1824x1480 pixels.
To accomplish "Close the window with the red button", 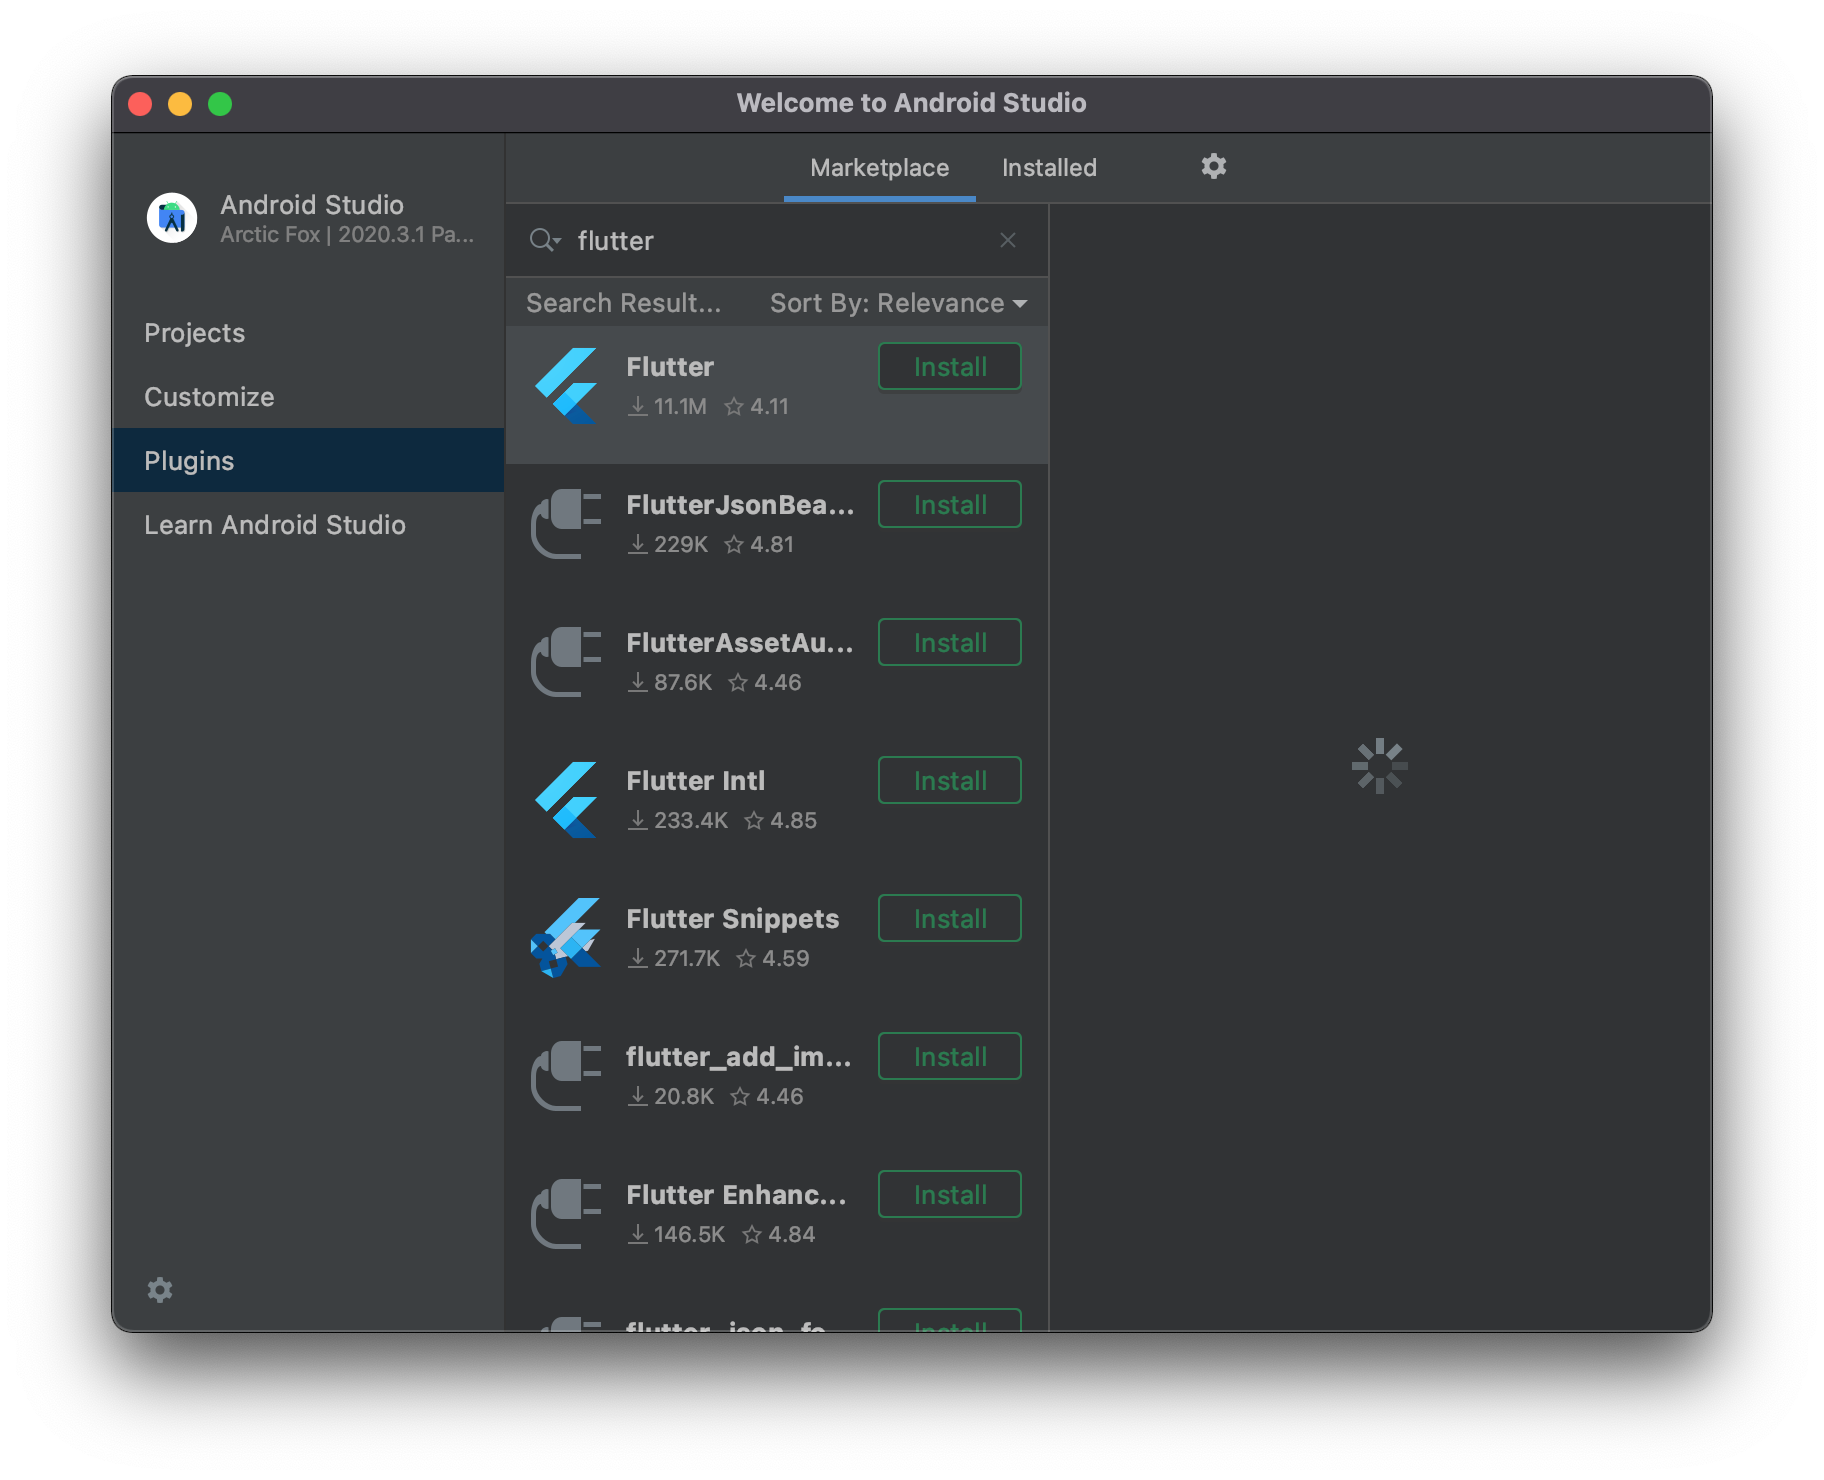I will 140,104.
